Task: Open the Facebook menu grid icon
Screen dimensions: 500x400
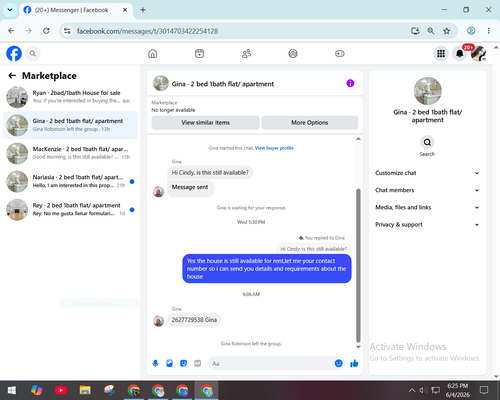Action: 441,53
